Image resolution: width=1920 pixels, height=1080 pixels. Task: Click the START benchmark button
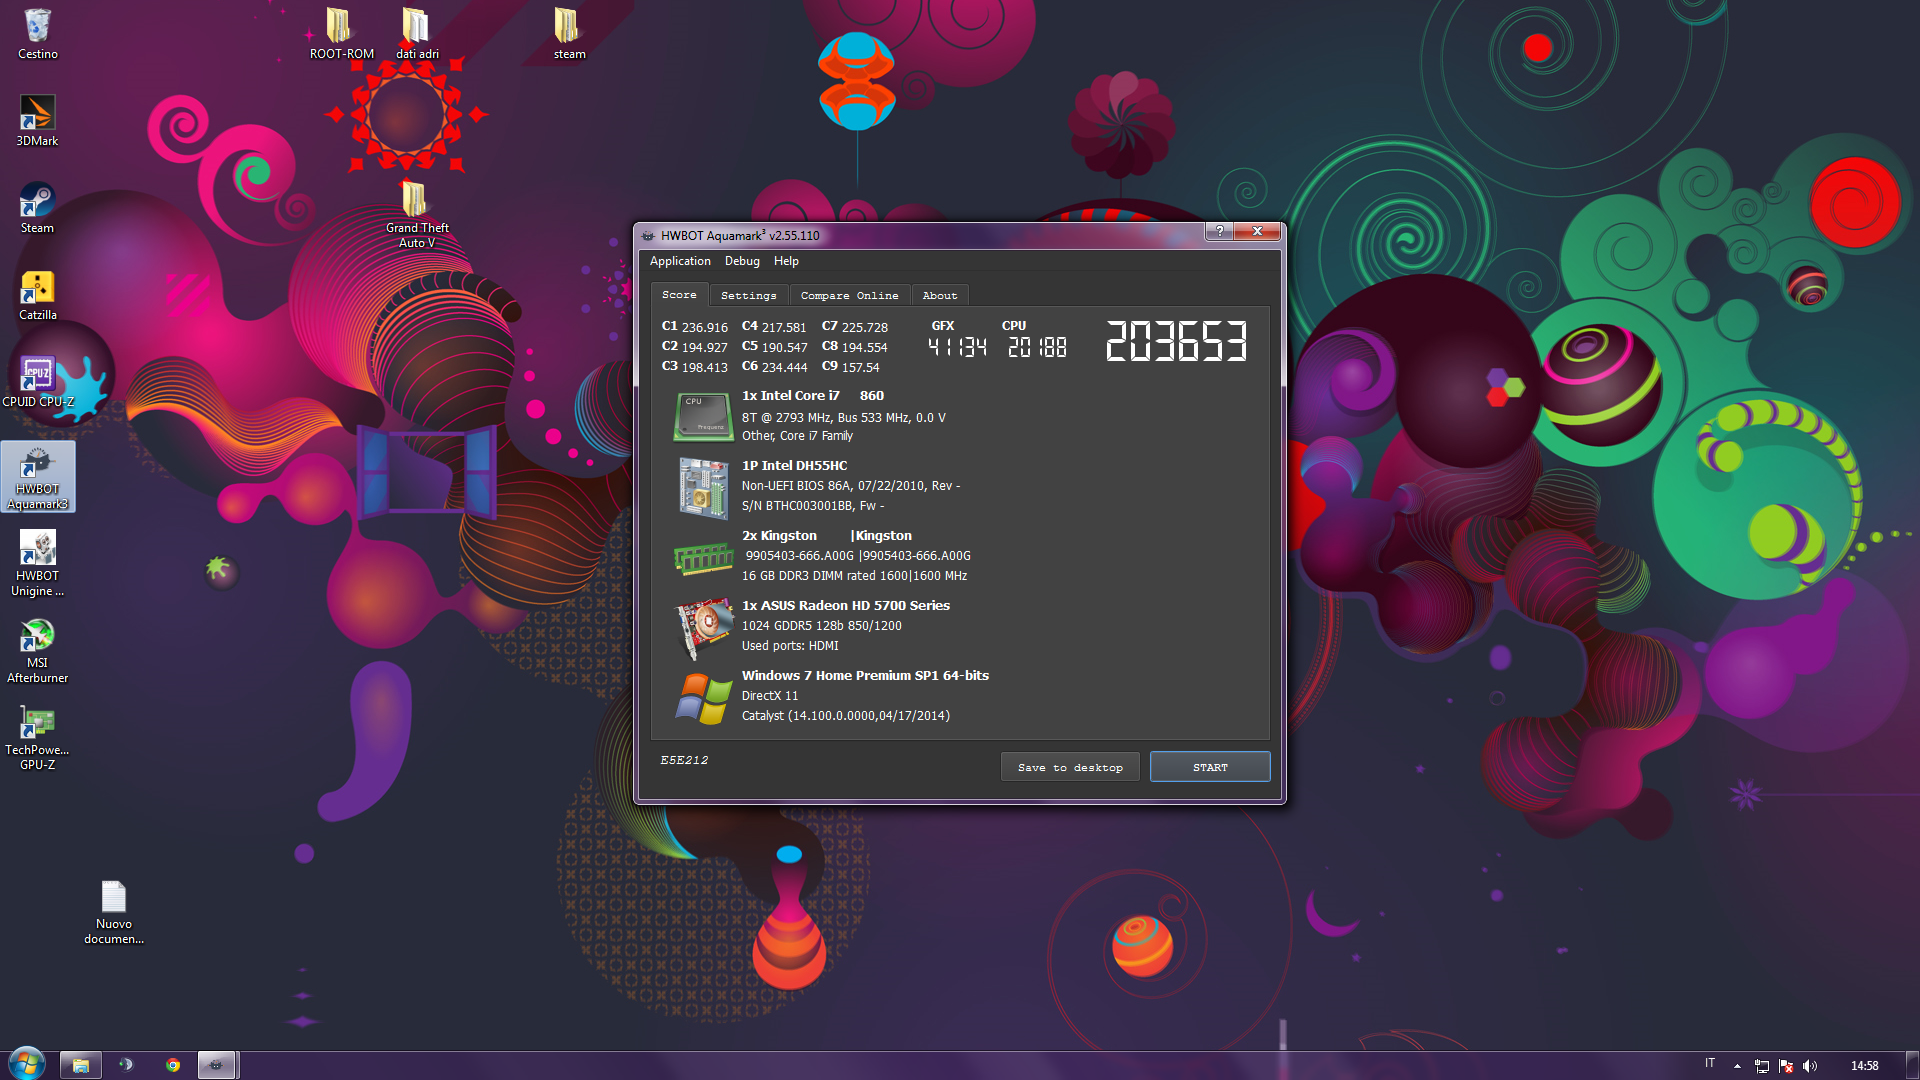(1210, 767)
